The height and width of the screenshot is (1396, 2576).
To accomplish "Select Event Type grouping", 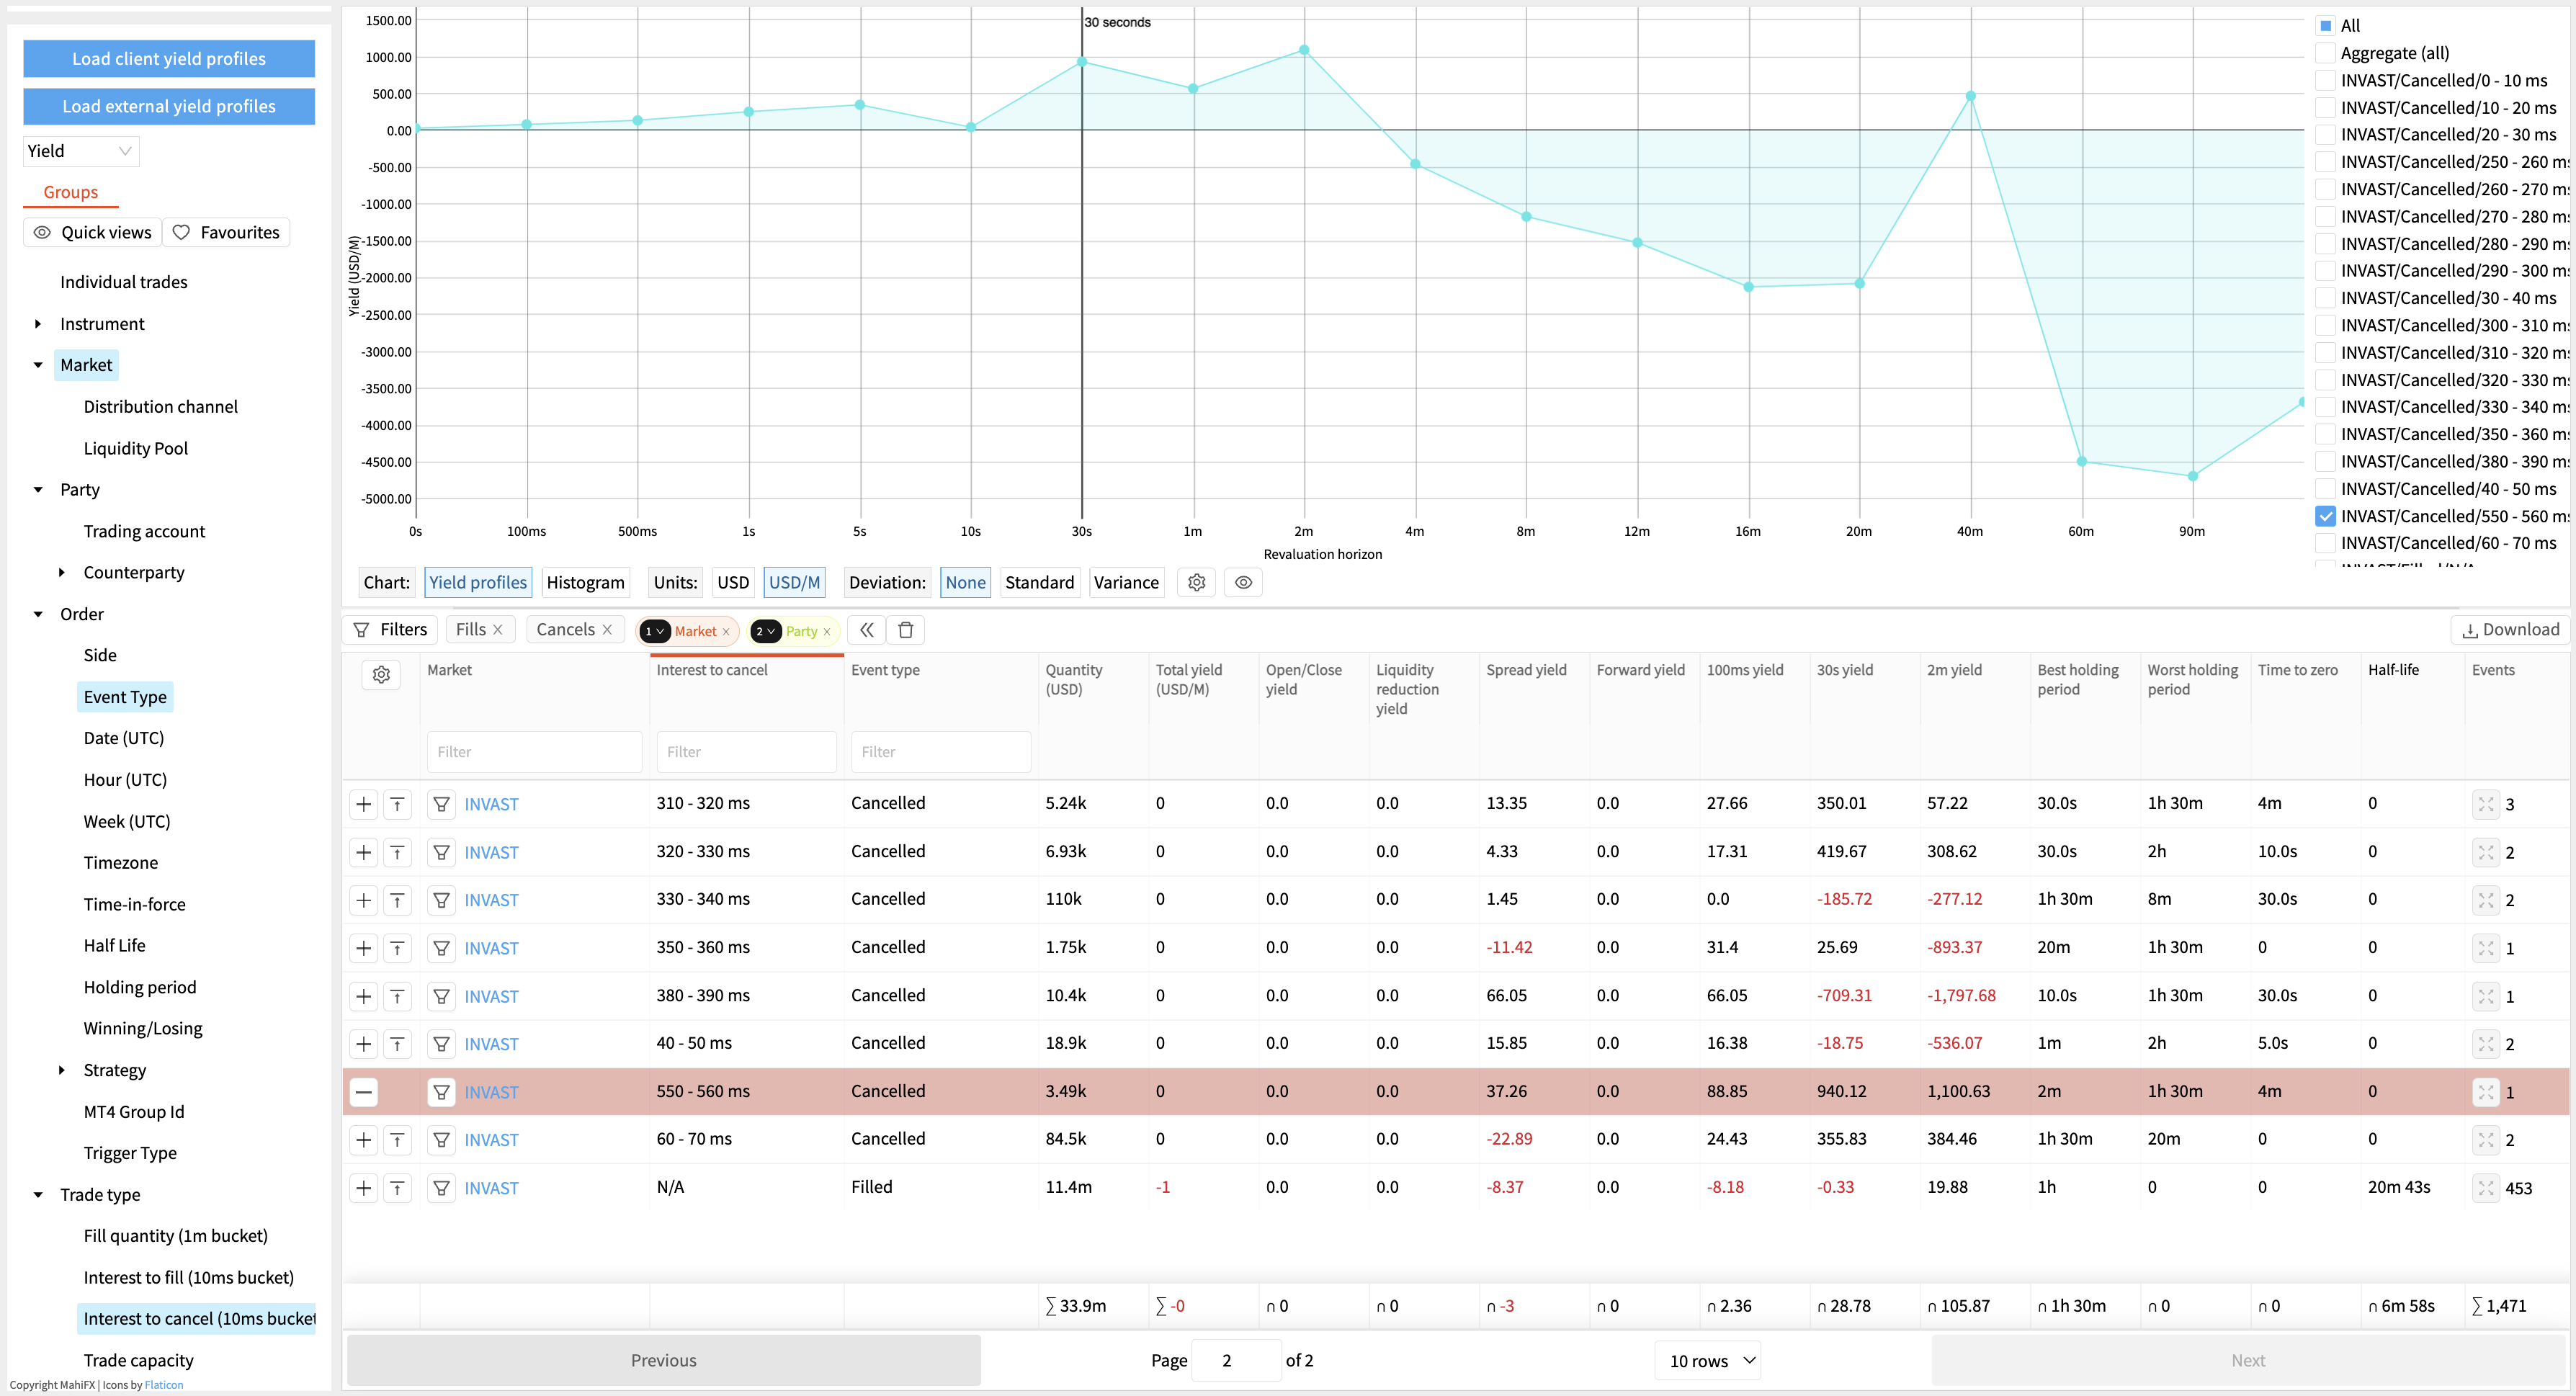I will click(125, 697).
